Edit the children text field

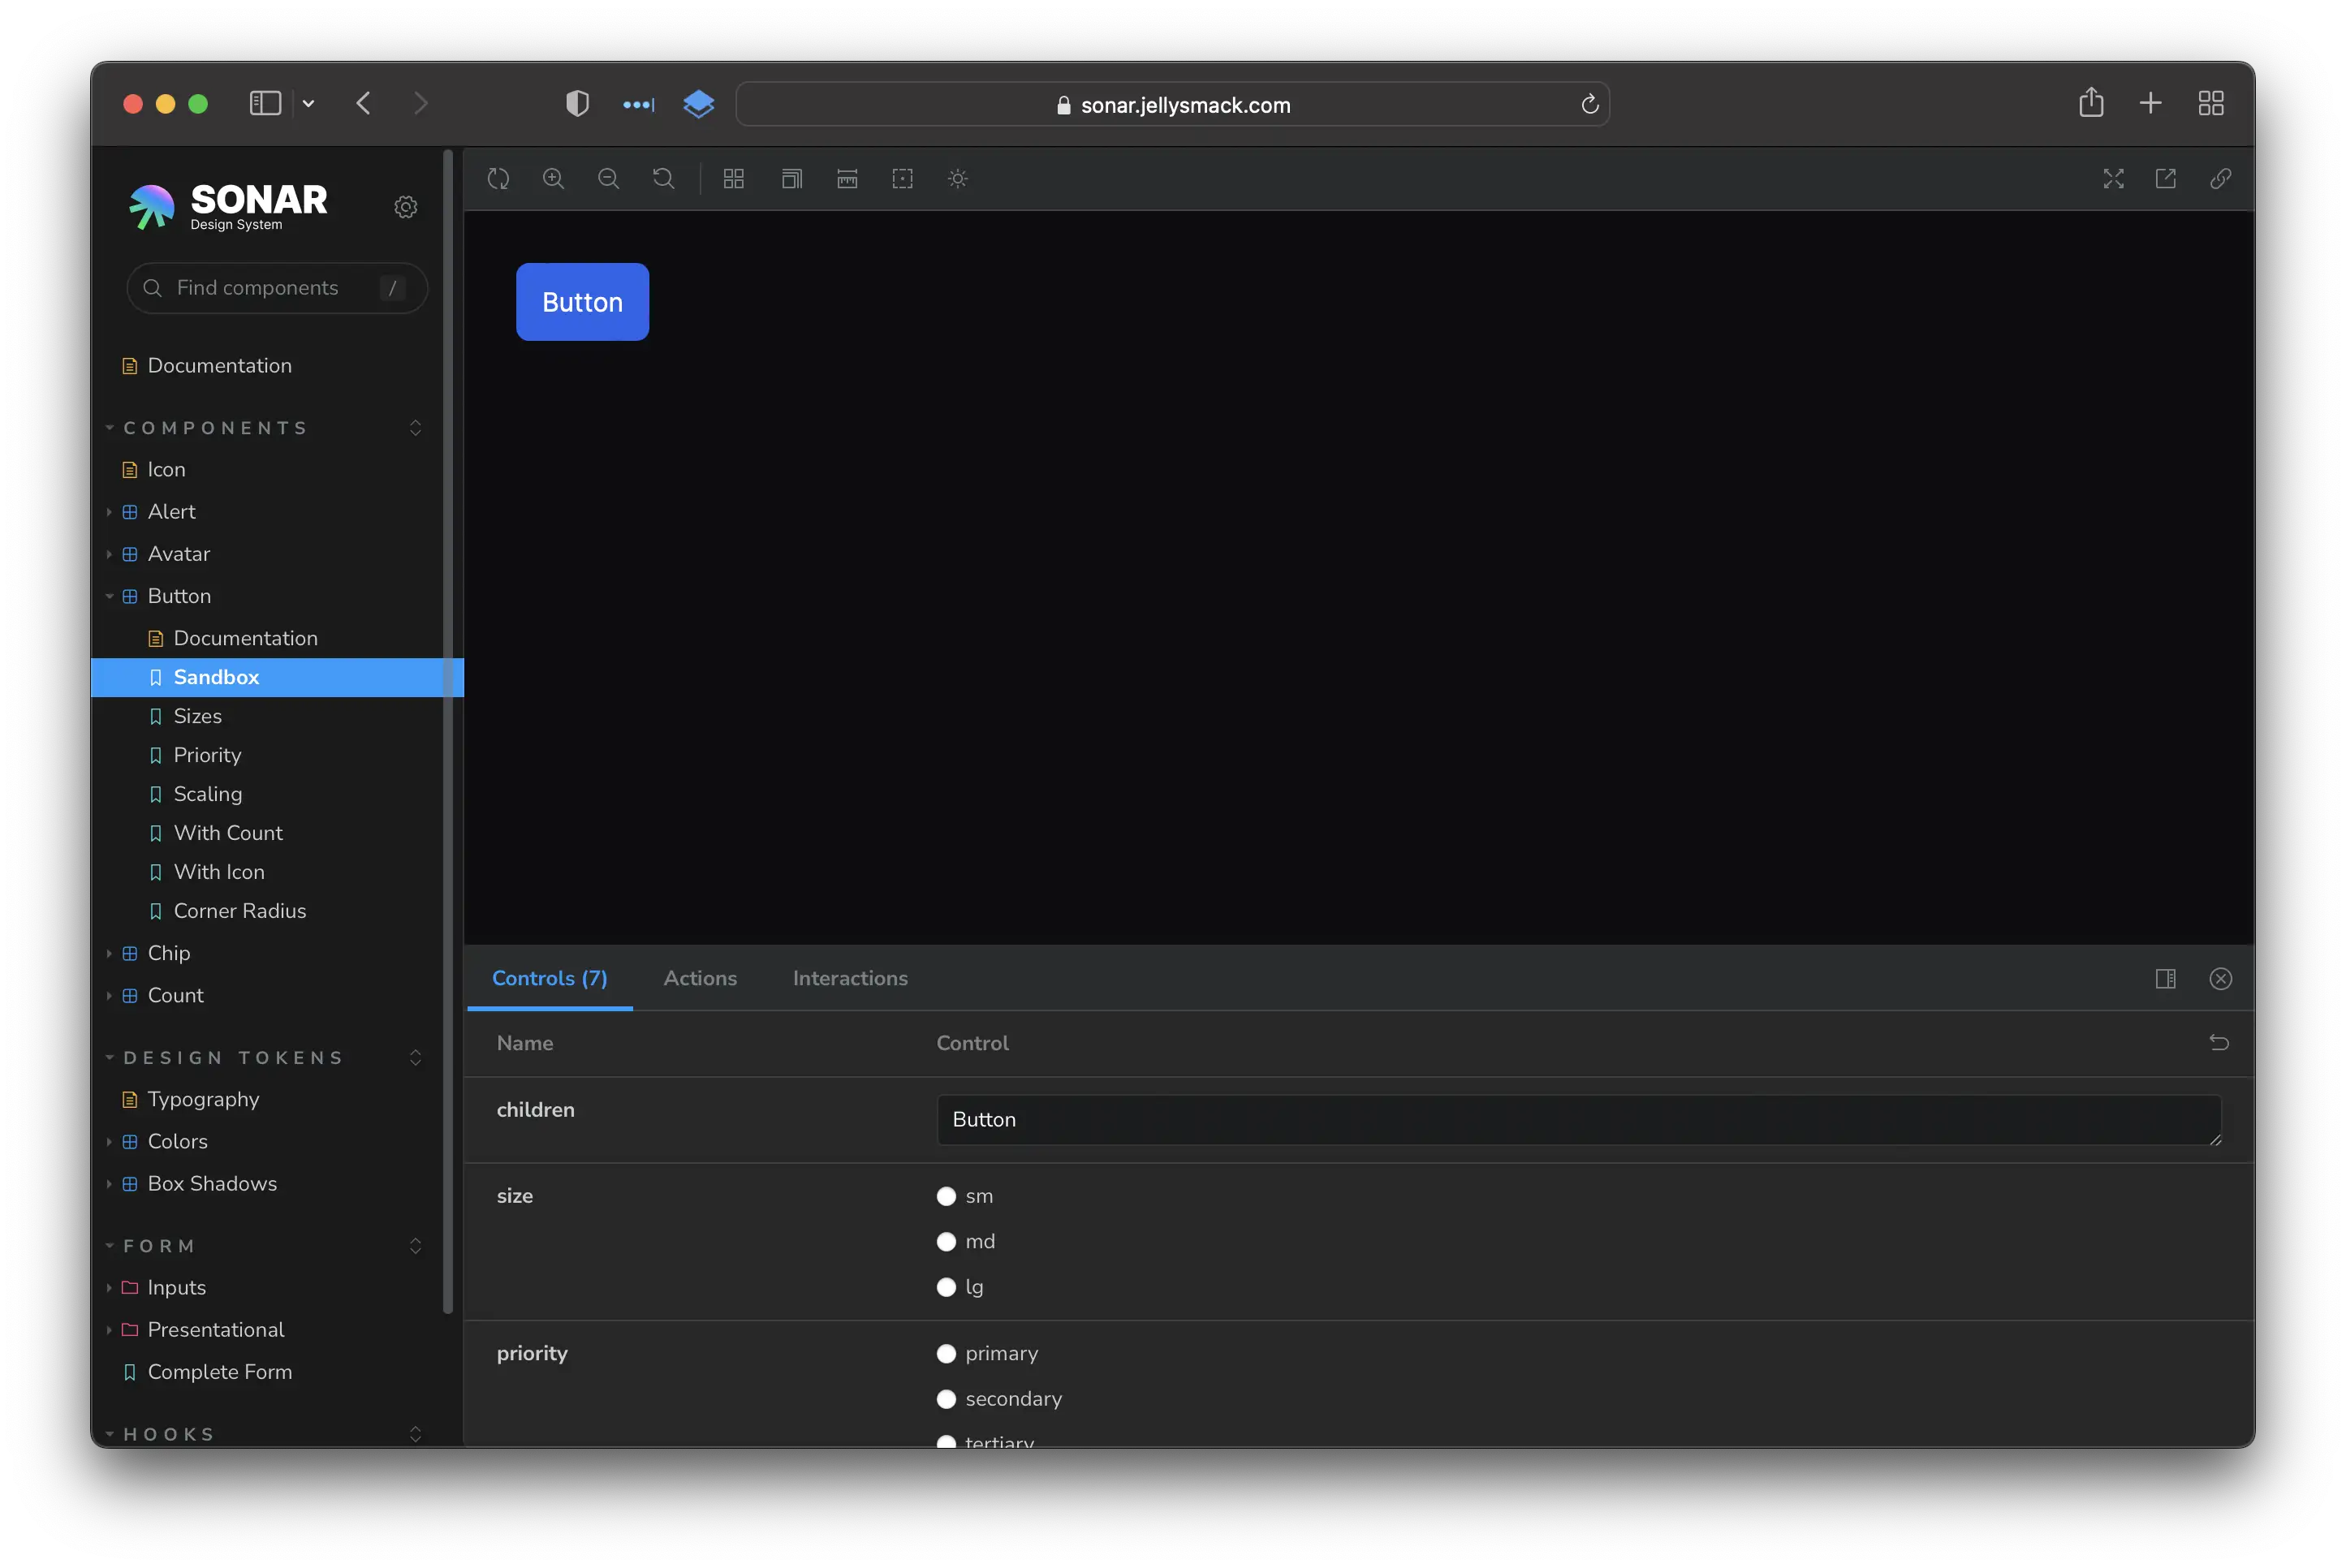(x=1579, y=1120)
